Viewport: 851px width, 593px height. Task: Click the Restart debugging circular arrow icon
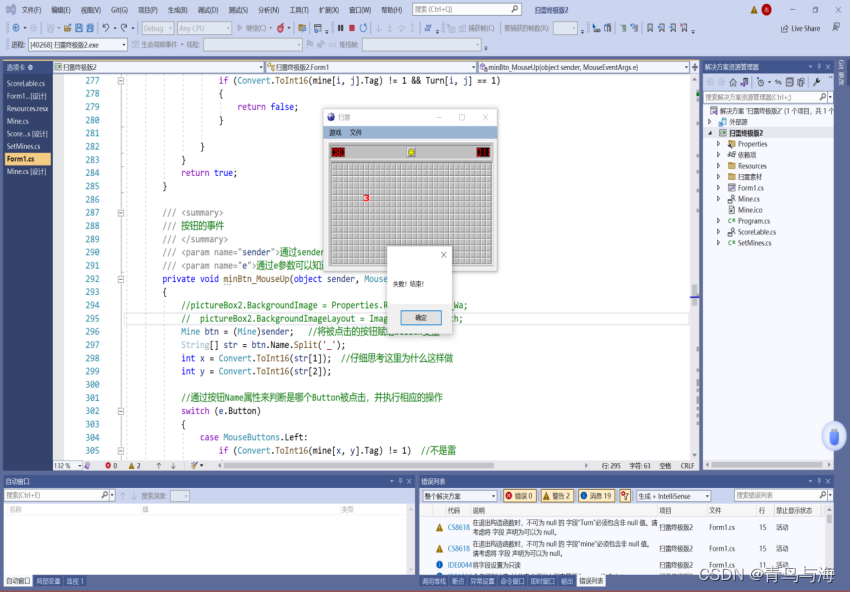pos(363,28)
